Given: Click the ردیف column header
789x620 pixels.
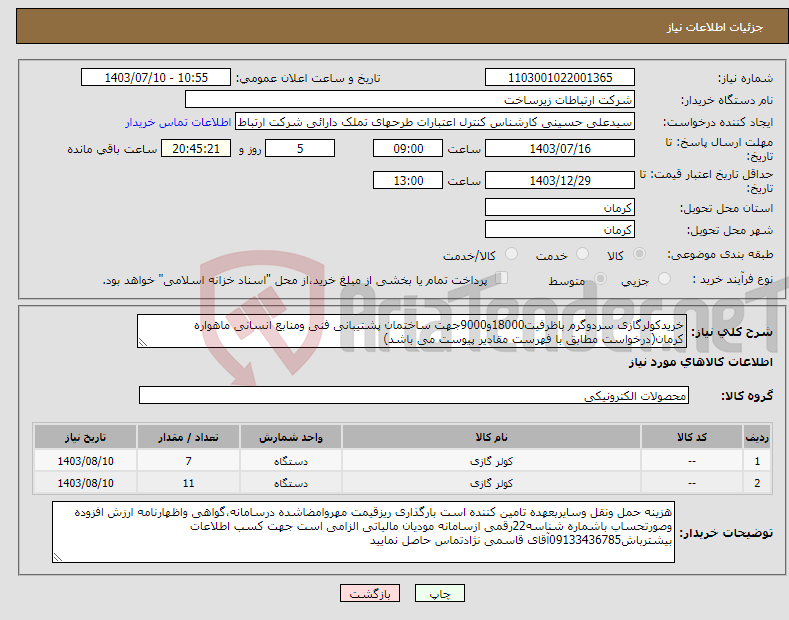Looking at the screenshot, I should click(757, 437).
